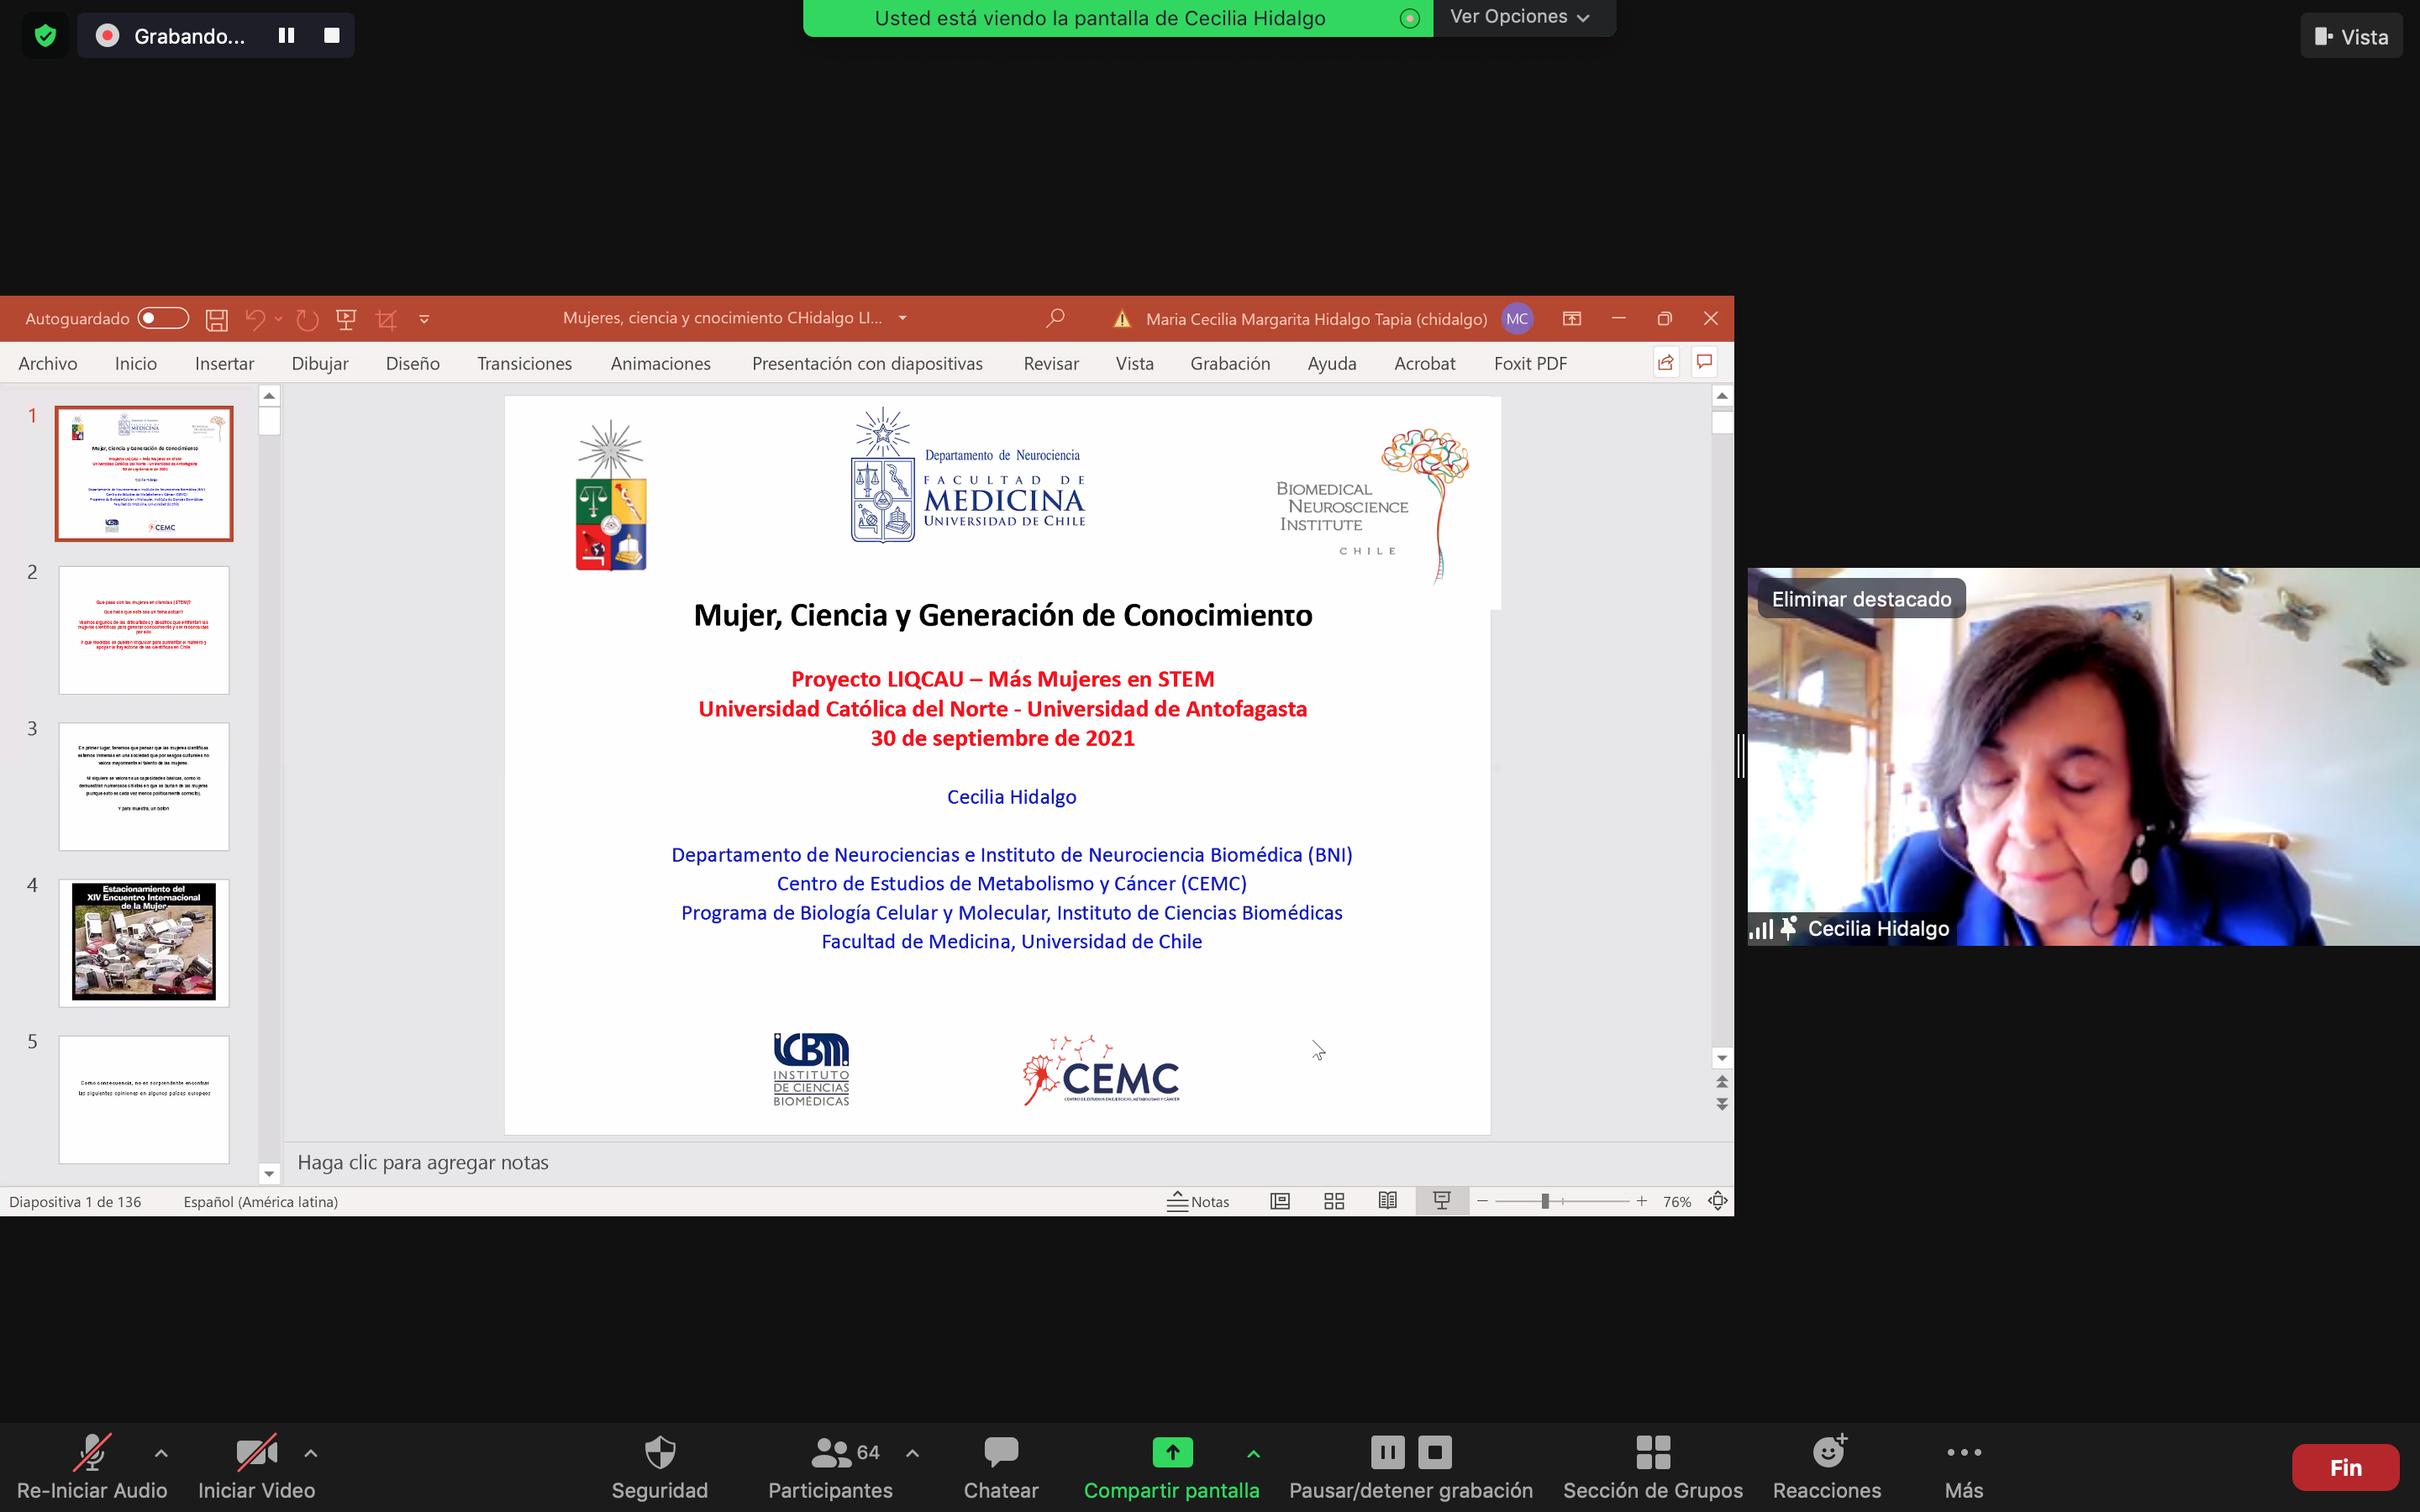Click the Save icon in PowerPoint
Image resolution: width=2420 pixels, height=1512 pixels.
(216, 319)
